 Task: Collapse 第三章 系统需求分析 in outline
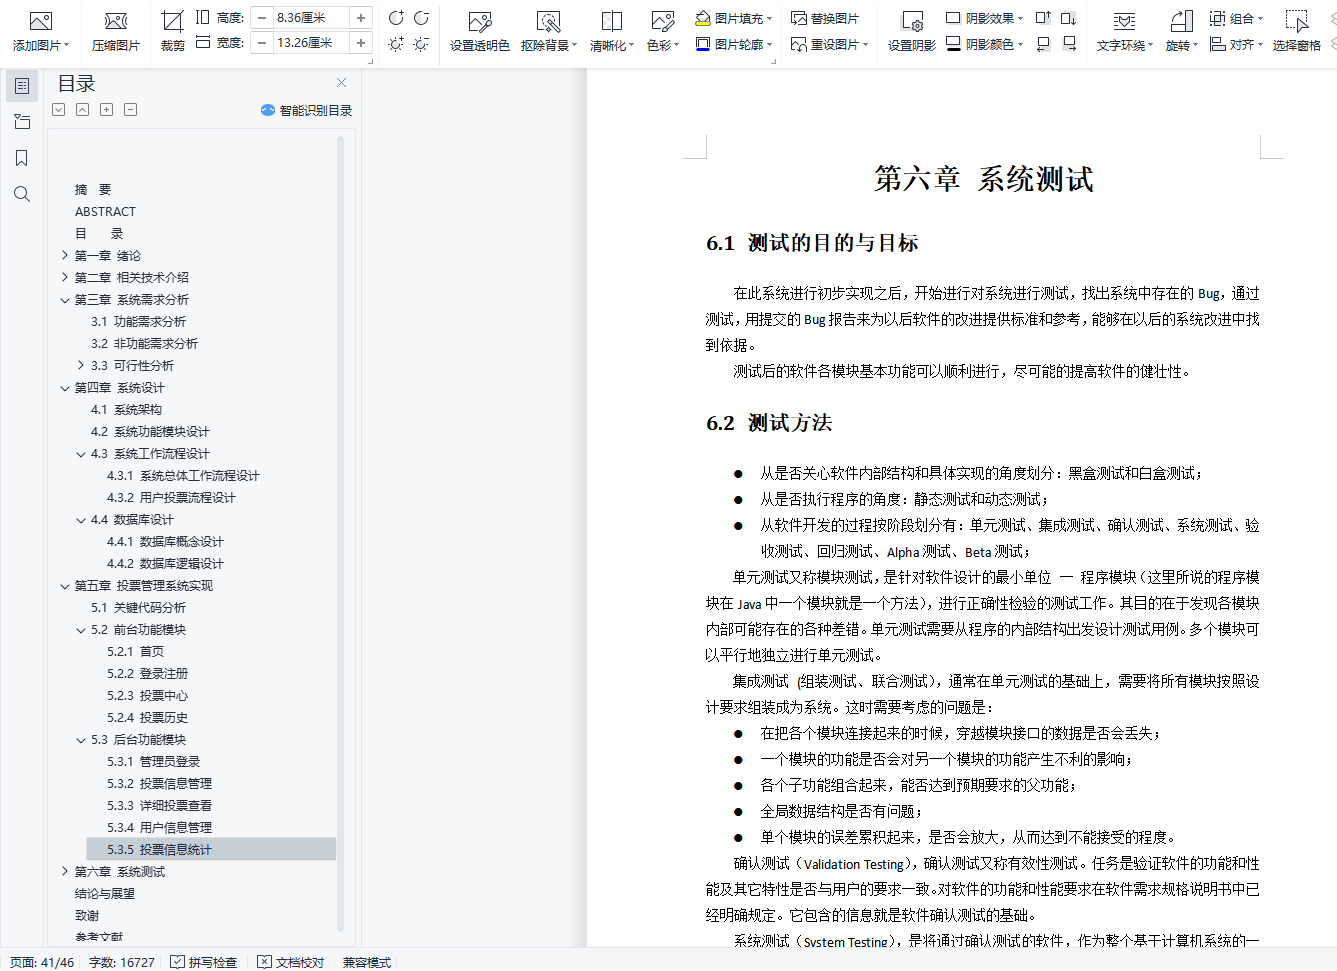[x=65, y=300]
